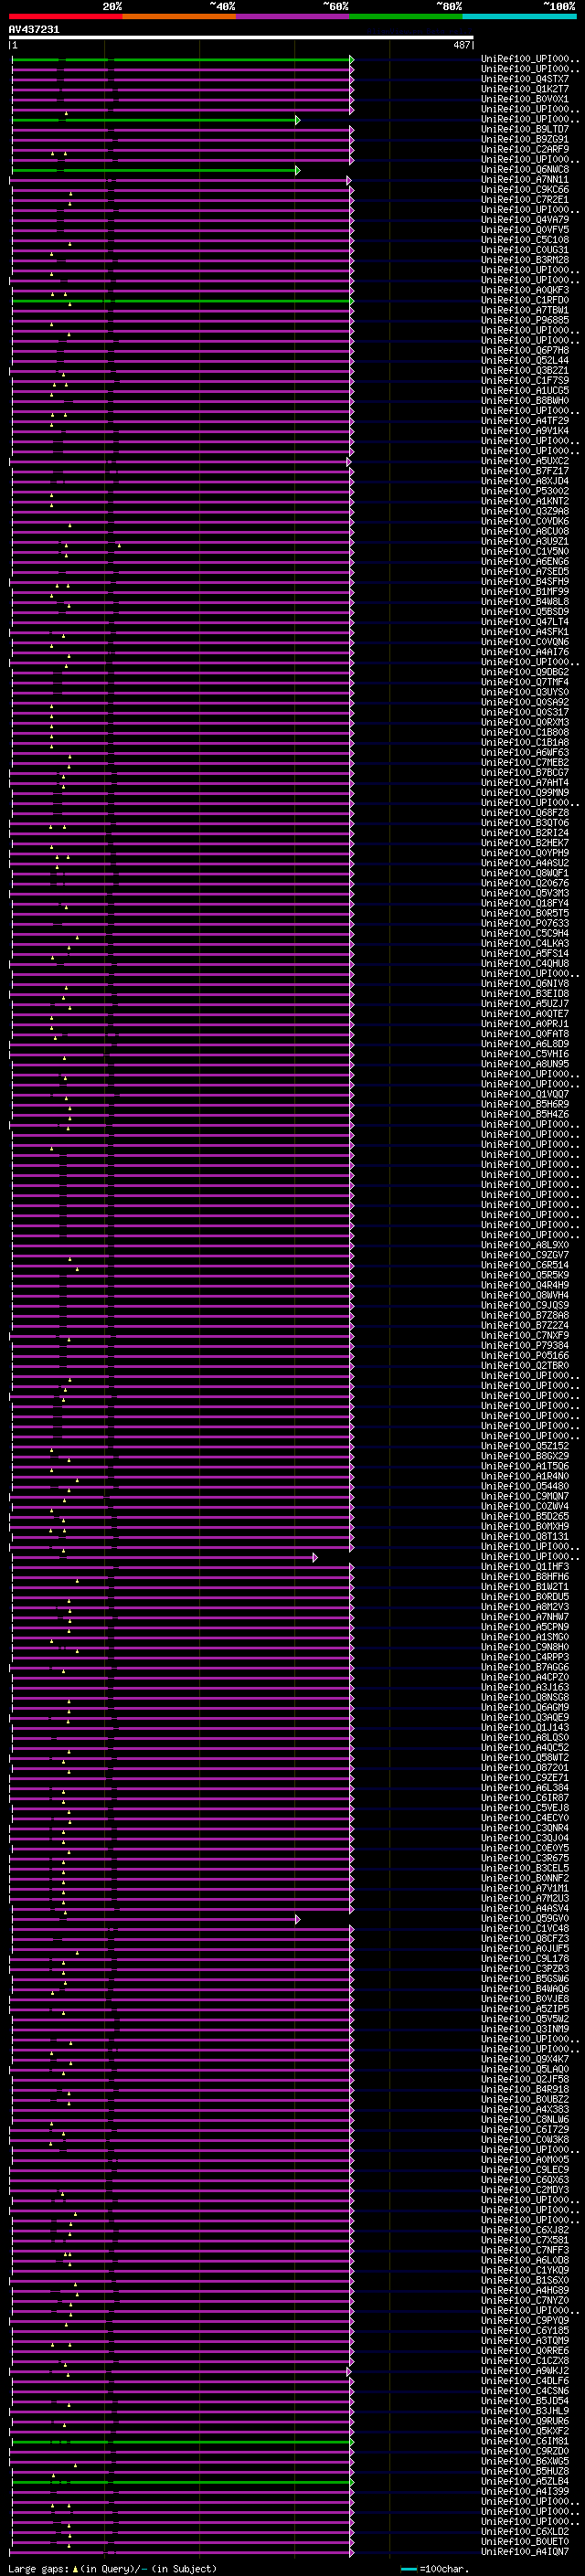This screenshot has width=585, height=2576.
Task: Click the white query sequence ruler bar
Action: (x=241, y=37)
